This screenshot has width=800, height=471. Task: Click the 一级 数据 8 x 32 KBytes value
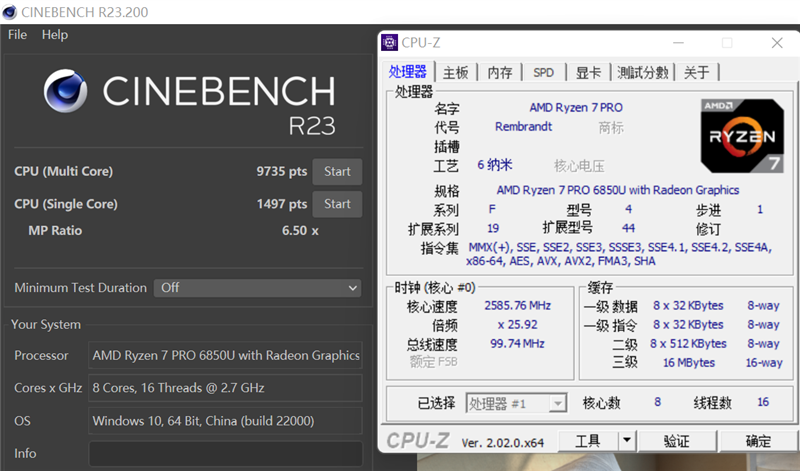tap(688, 306)
